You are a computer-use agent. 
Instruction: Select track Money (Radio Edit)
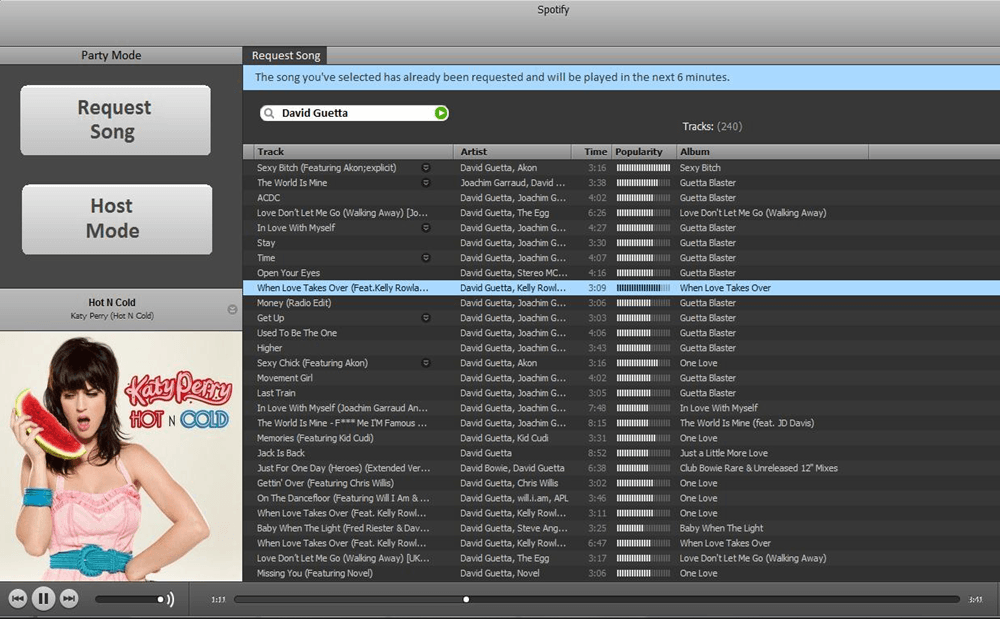tap(294, 303)
